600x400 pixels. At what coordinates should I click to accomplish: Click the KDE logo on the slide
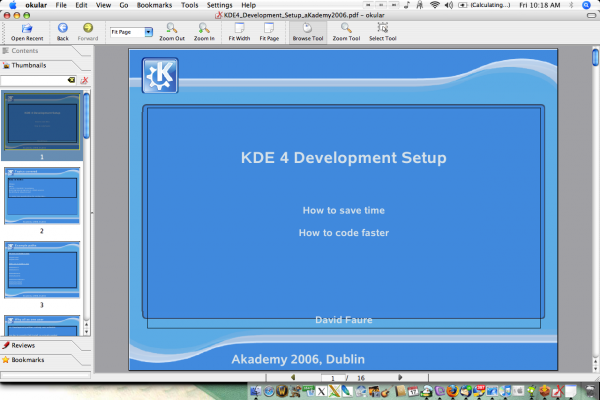click(x=160, y=75)
